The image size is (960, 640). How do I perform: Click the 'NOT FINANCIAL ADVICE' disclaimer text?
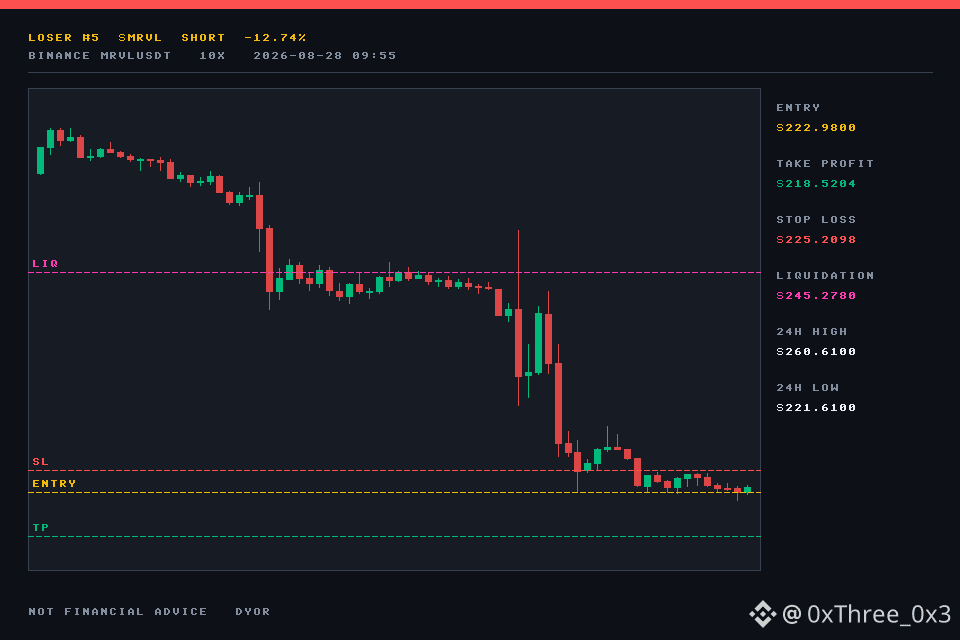[118, 612]
